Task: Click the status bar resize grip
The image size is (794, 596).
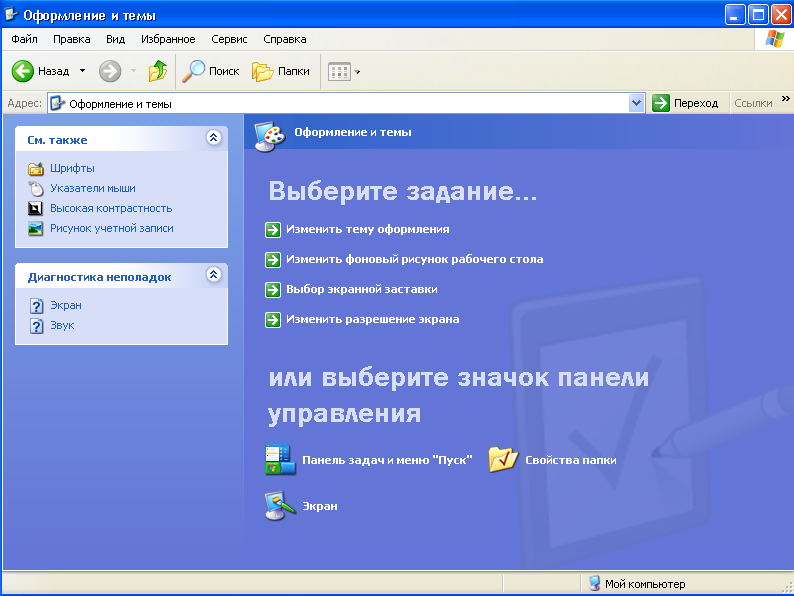Action: [787, 587]
